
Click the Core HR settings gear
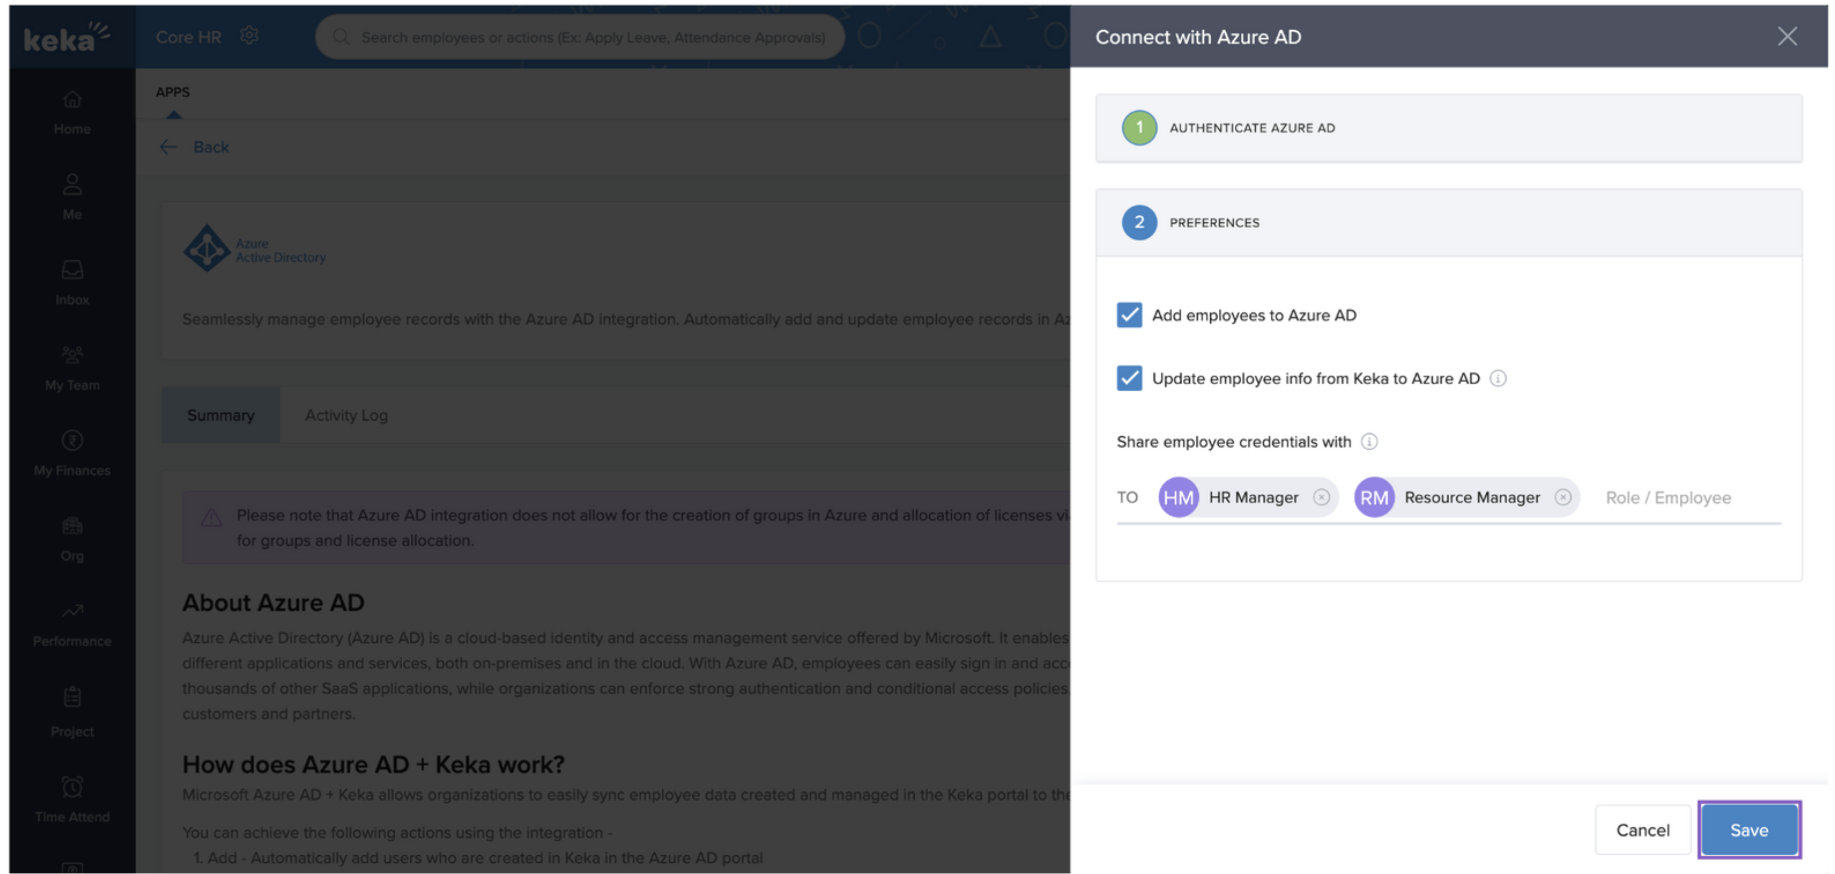[249, 36]
